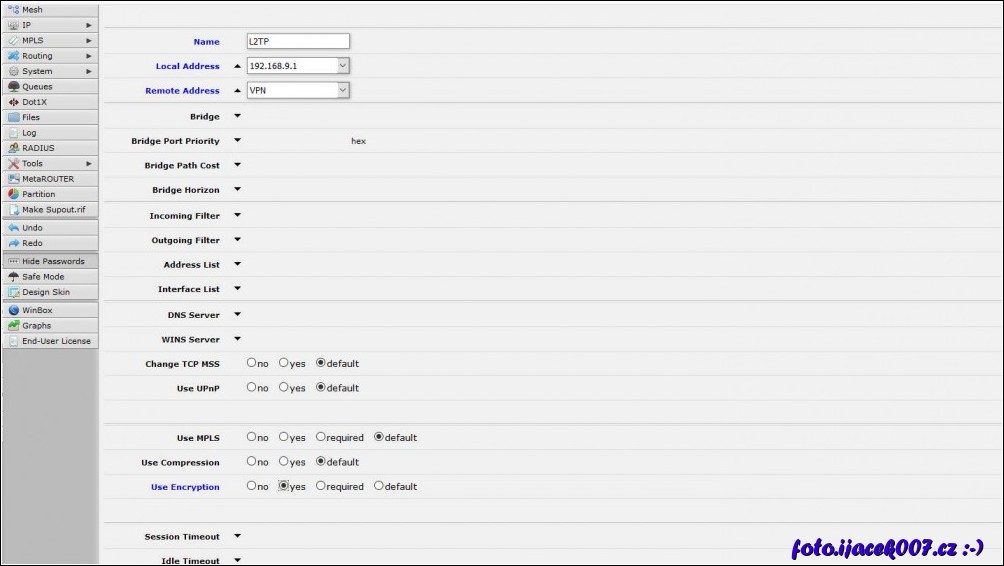
Task: Click the Hide Passwords button
Action: (x=50, y=261)
